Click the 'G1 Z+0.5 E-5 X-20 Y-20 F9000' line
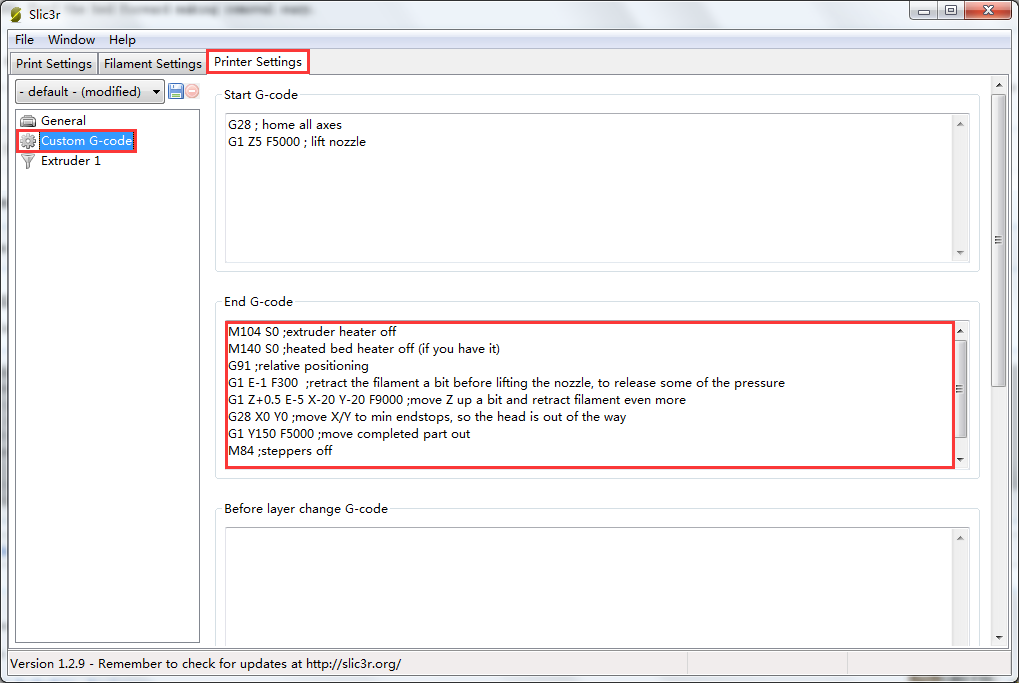This screenshot has width=1019, height=683. click(457, 400)
